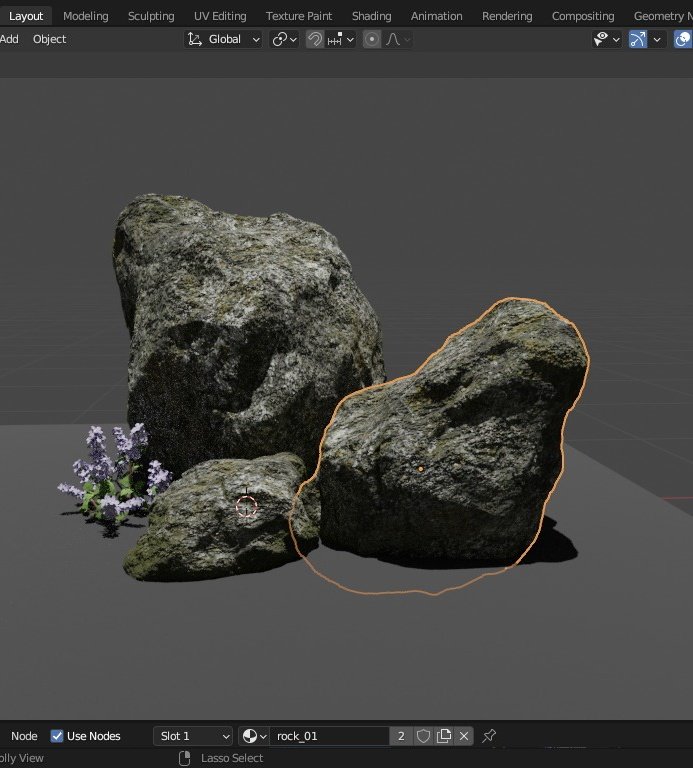Open the Node menu
693x768 pixels.
click(24, 736)
